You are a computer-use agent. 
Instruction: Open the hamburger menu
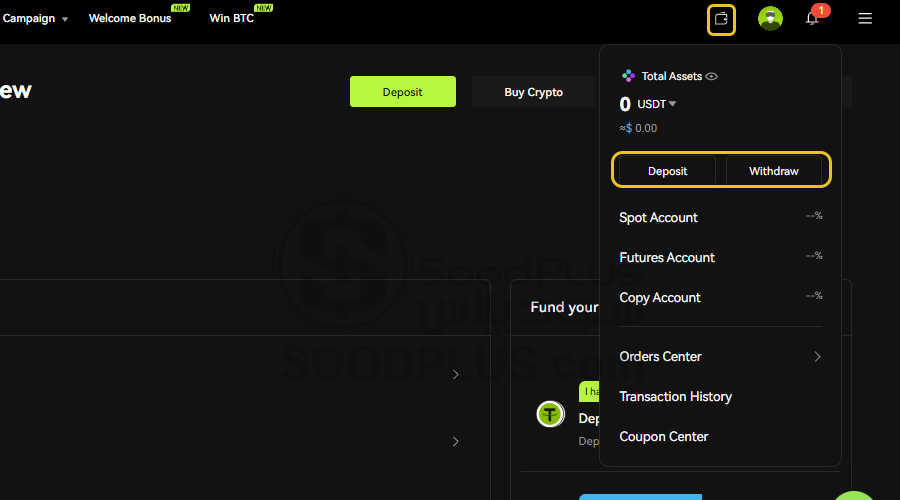865,19
